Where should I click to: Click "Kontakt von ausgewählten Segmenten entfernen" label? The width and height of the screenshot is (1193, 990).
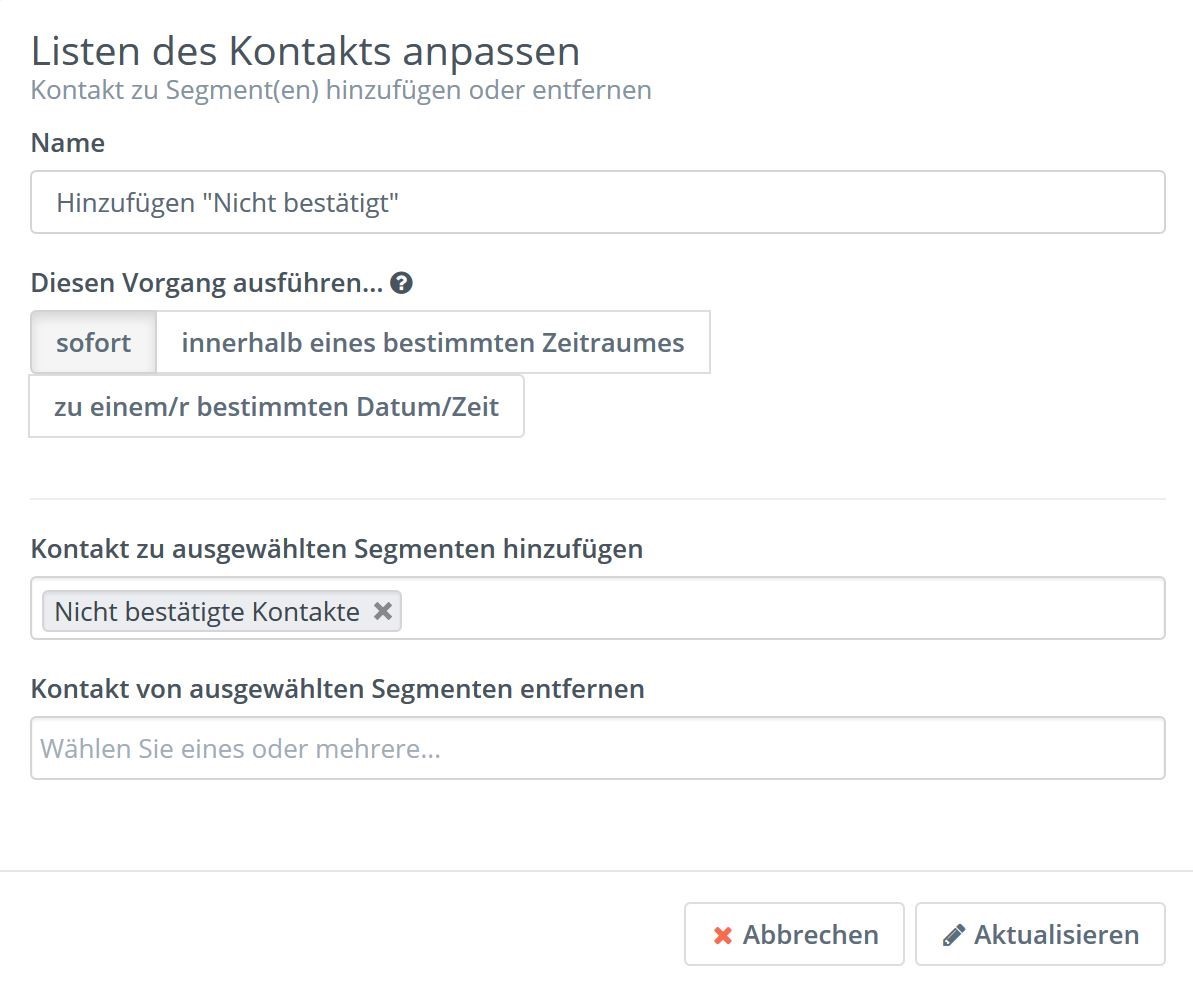tap(337, 689)
